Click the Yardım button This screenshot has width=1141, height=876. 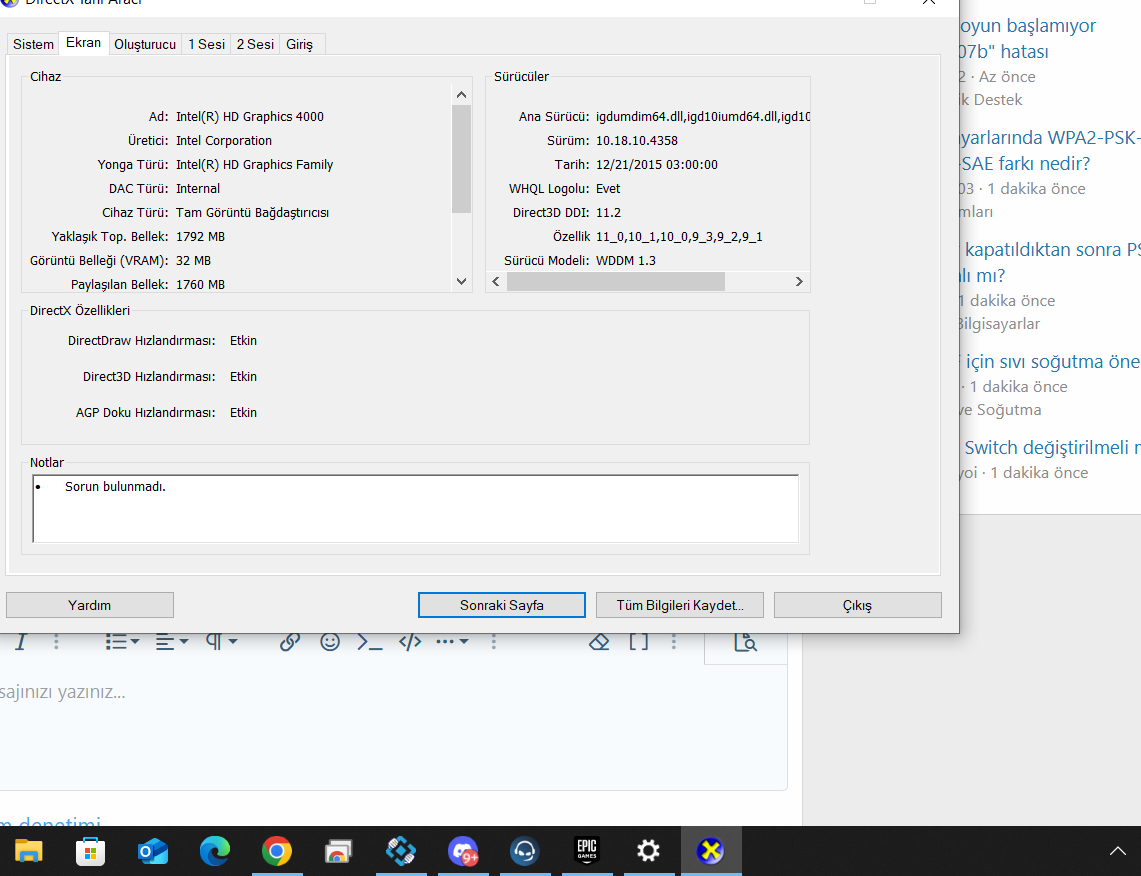[x=90, y=605]
